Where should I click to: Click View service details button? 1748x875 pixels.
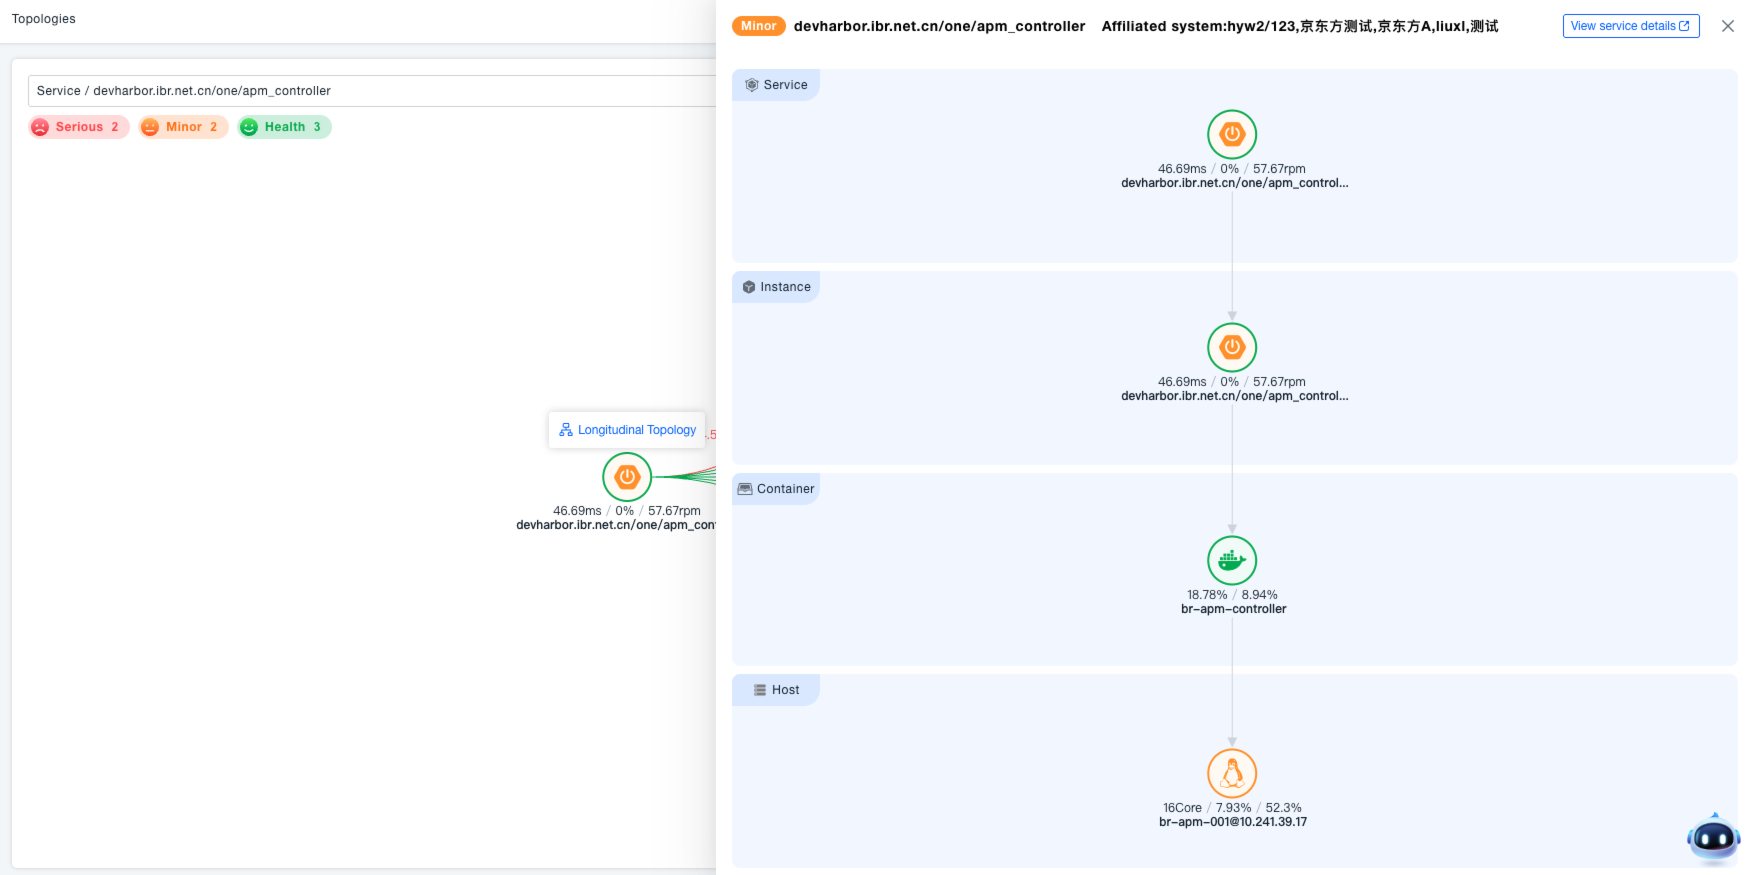point(1630,26)
